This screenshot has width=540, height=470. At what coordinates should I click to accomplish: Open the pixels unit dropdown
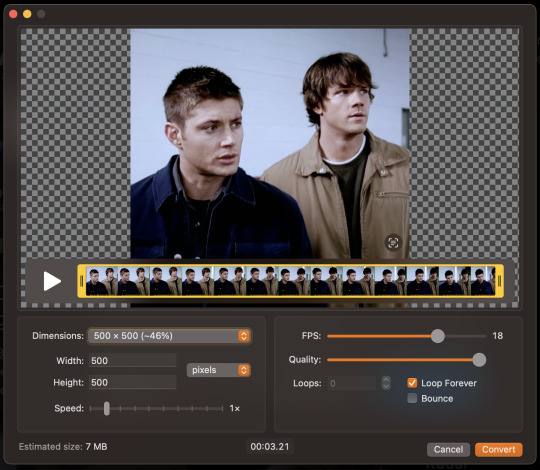[218, 370]
